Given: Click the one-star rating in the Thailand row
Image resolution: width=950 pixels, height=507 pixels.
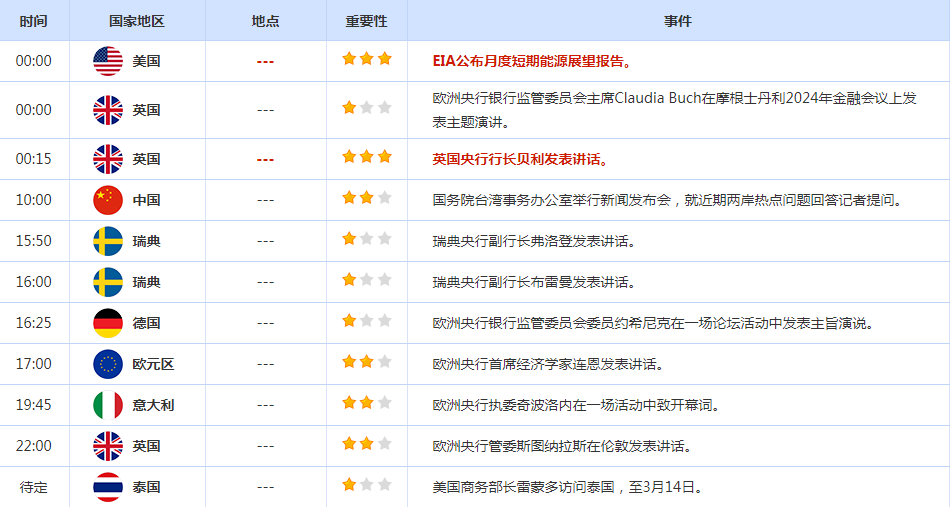Looking at the screenshot, I should (x=367, y=485).
